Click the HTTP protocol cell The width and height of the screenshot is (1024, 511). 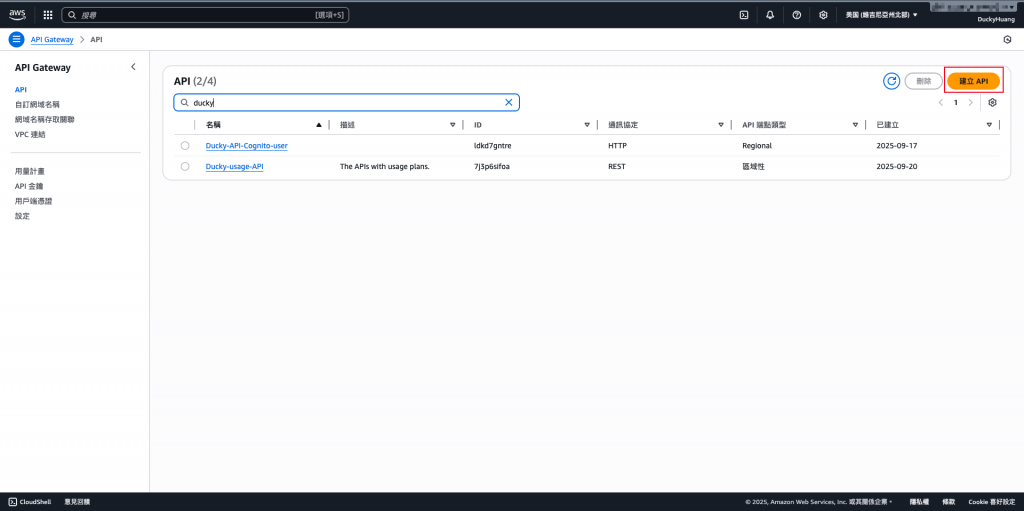tap(617, 146)
